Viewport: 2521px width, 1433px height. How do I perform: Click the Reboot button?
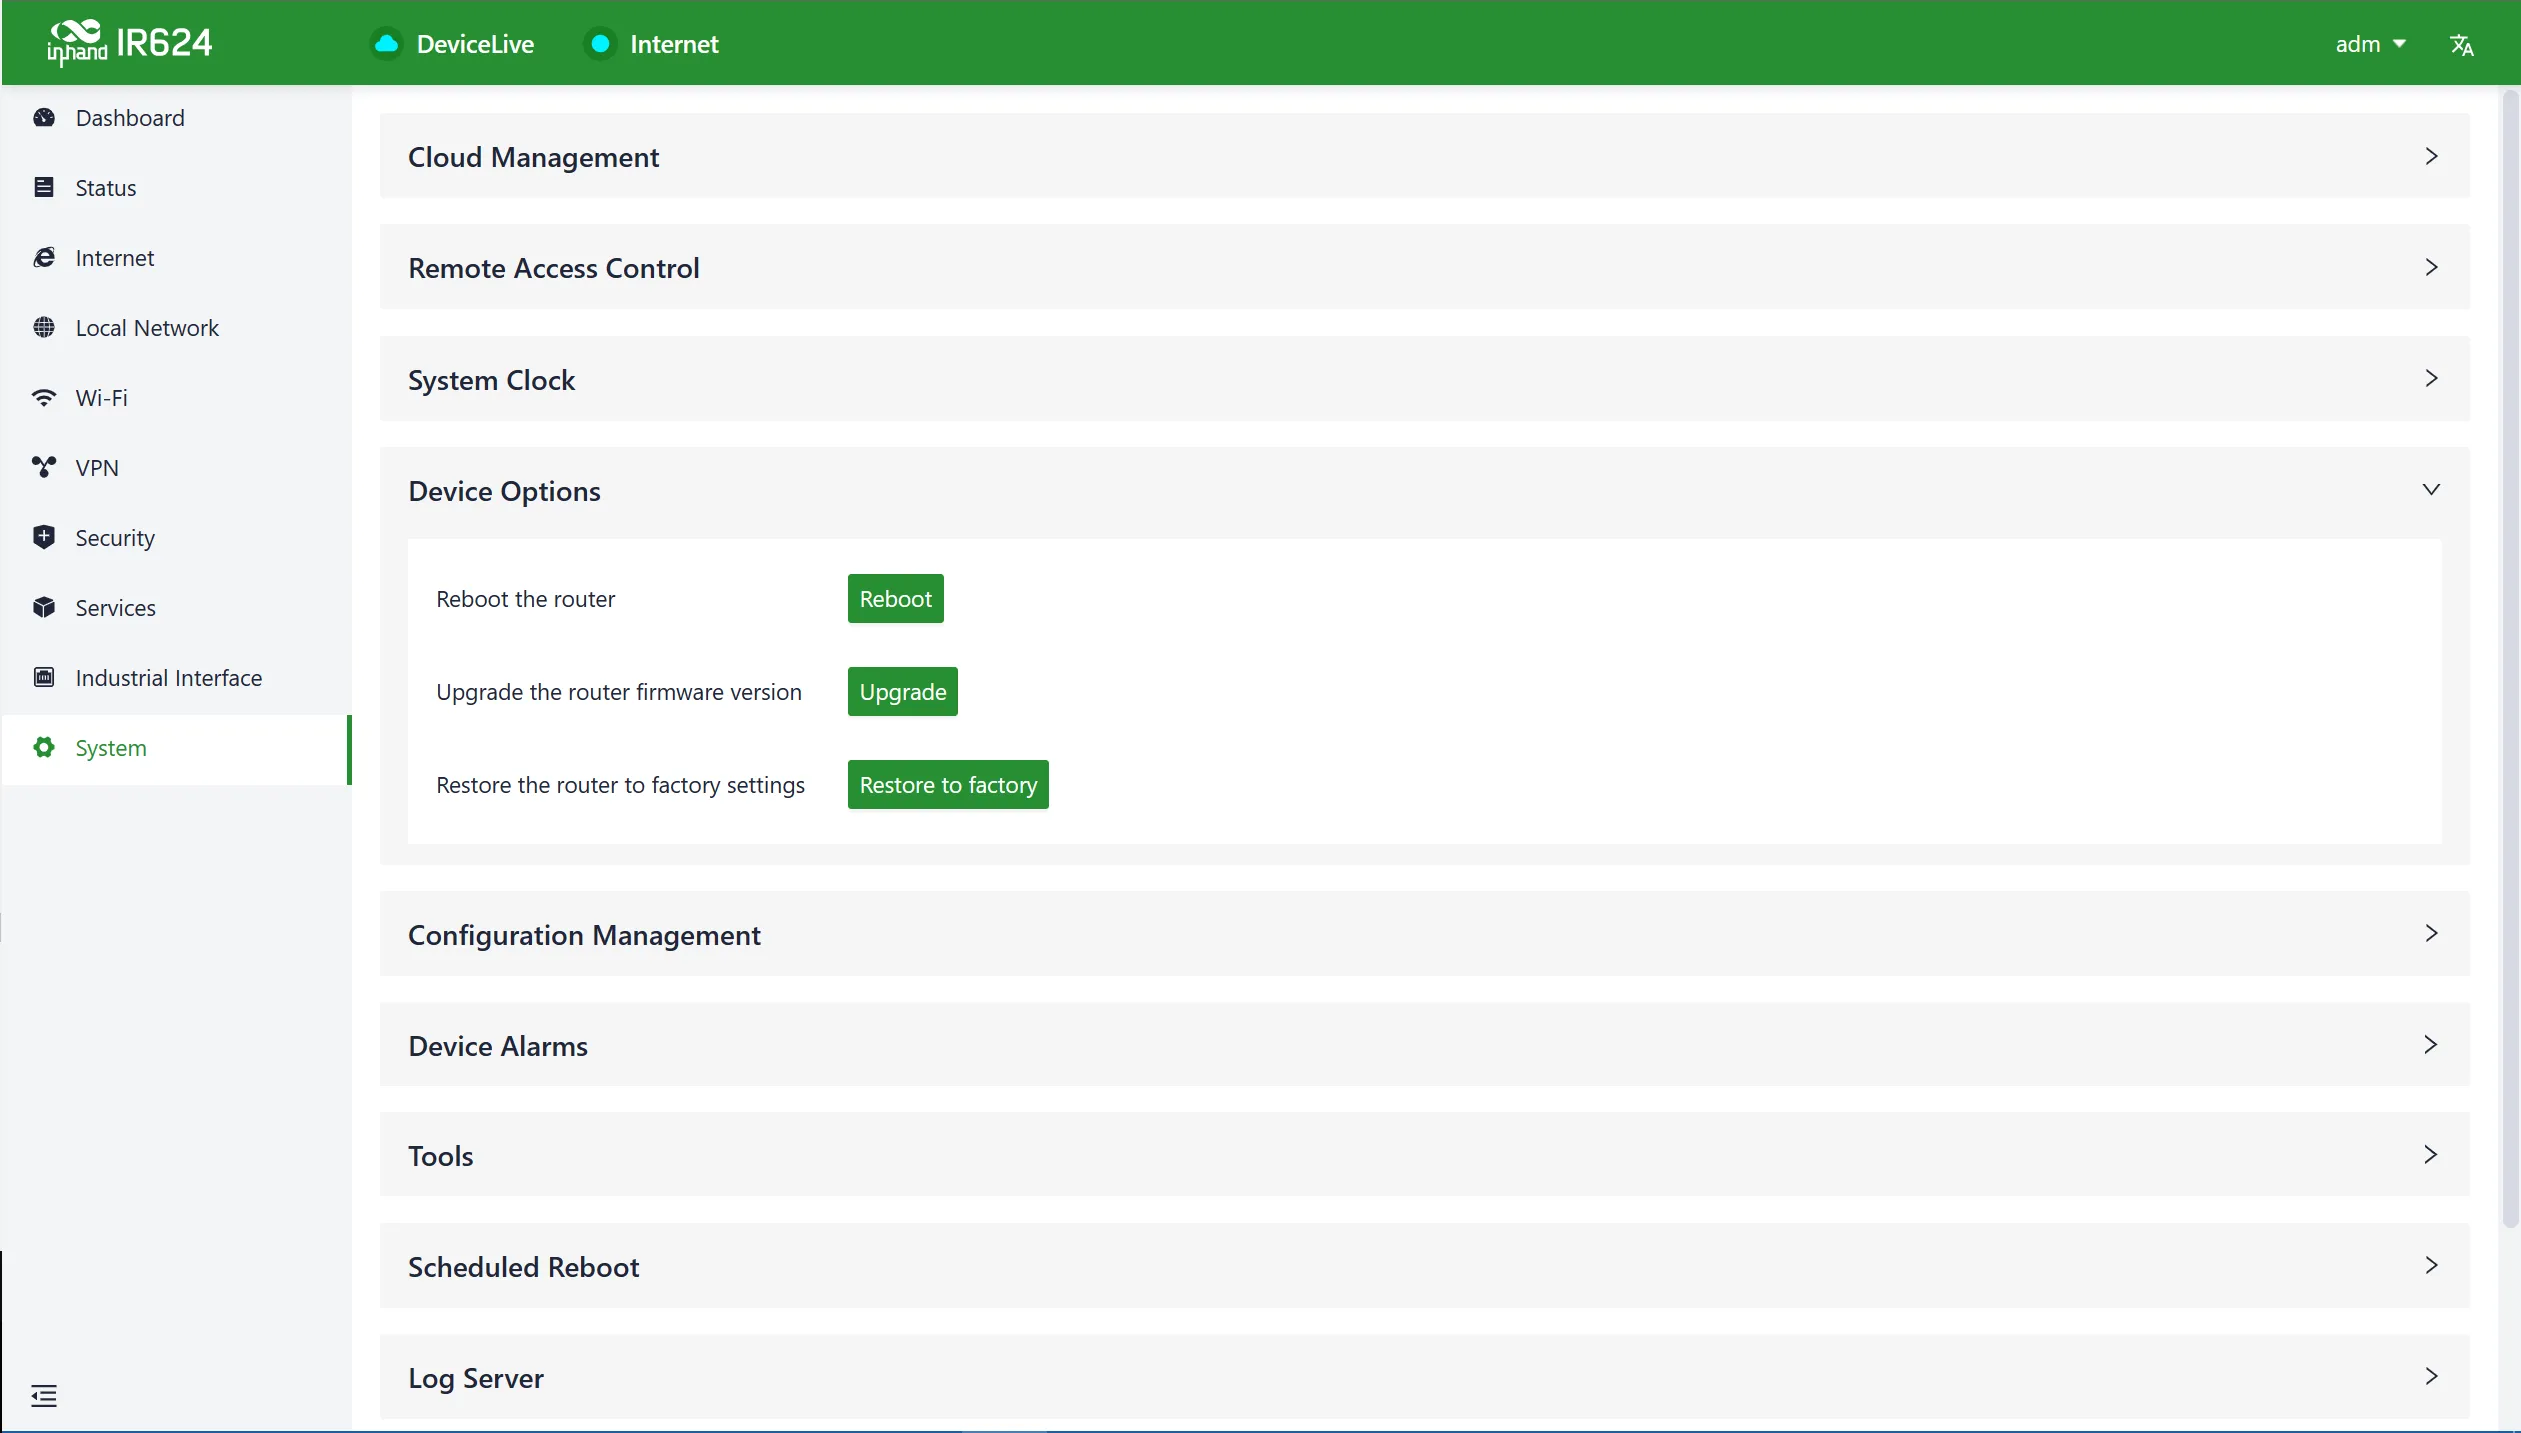pyautogui.click(x=895, y=598)
